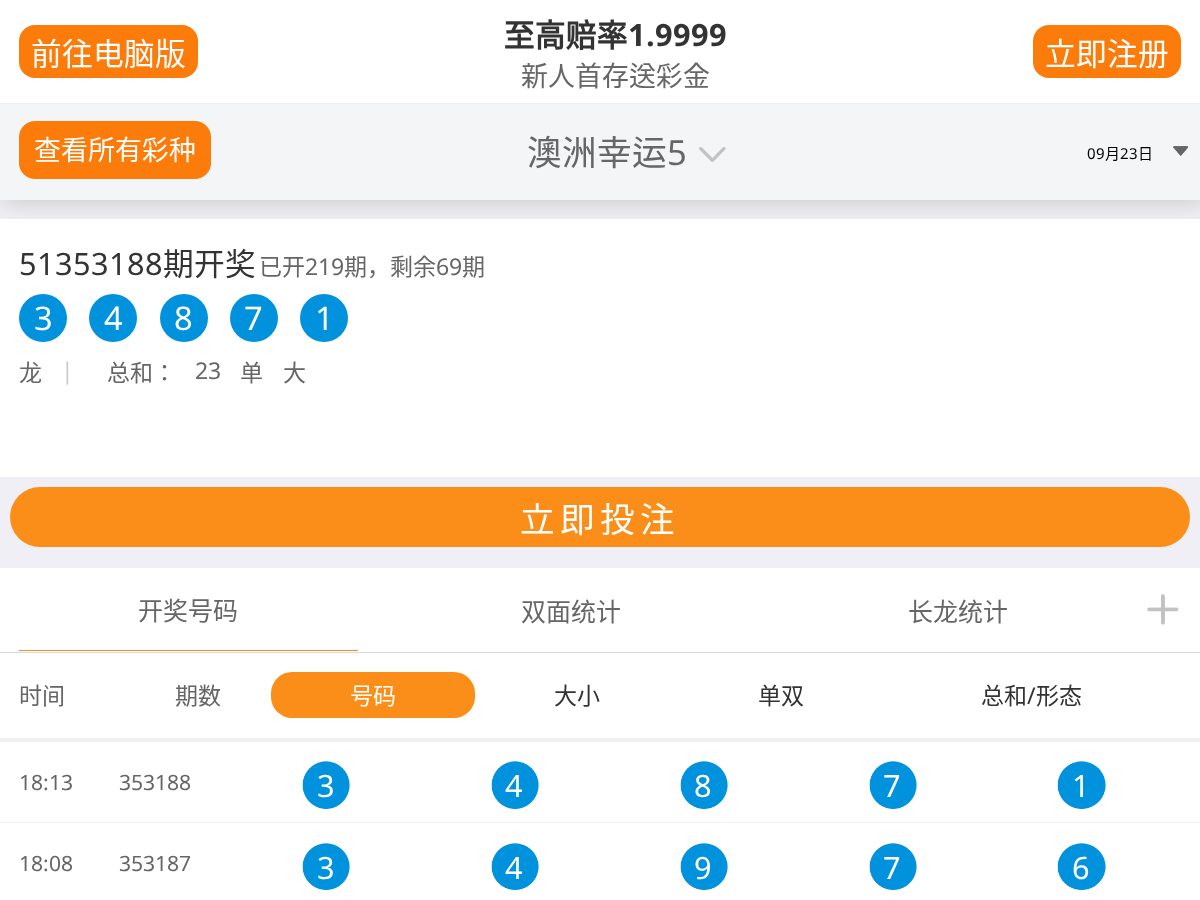Switch to the 开奖号码 tab
Screen dimensions: 1200x900
point(188,611)
